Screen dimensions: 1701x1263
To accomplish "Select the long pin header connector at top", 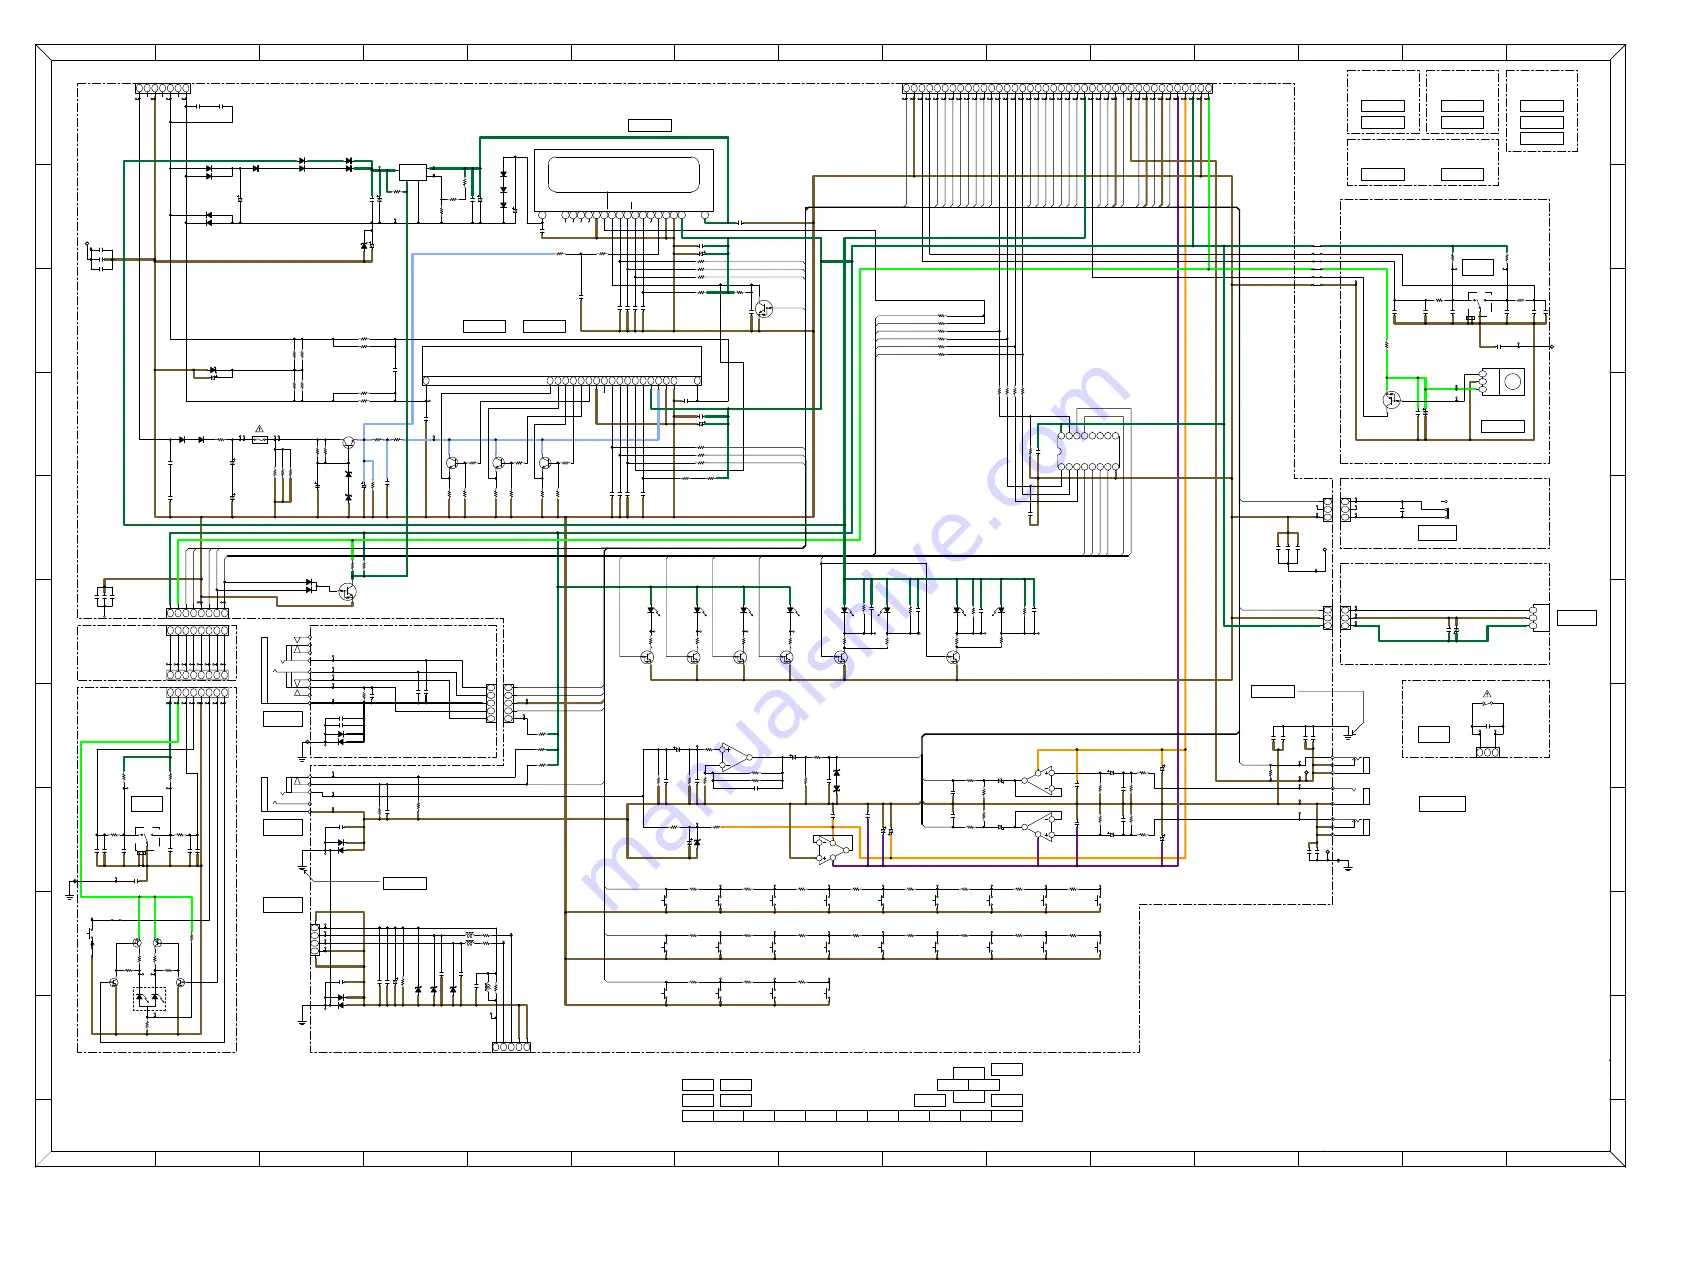I will 1057,89.
